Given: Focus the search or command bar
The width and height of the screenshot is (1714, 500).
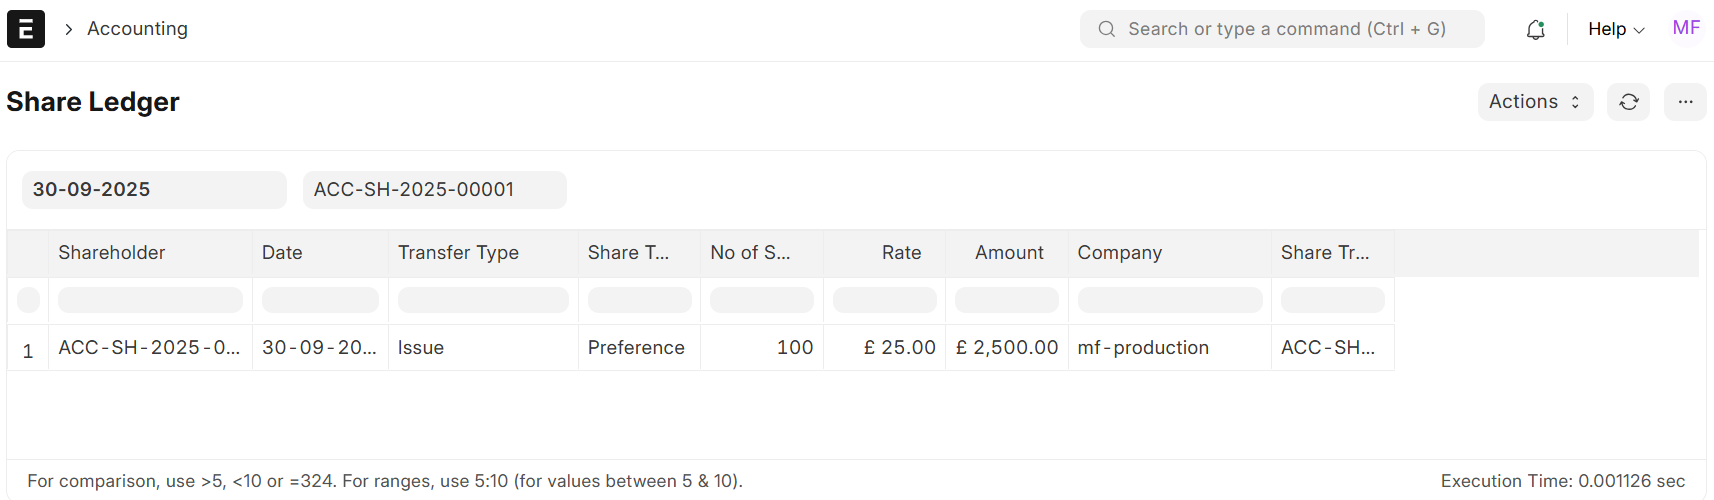Looking at the screenshot, I should point(1282,29).
